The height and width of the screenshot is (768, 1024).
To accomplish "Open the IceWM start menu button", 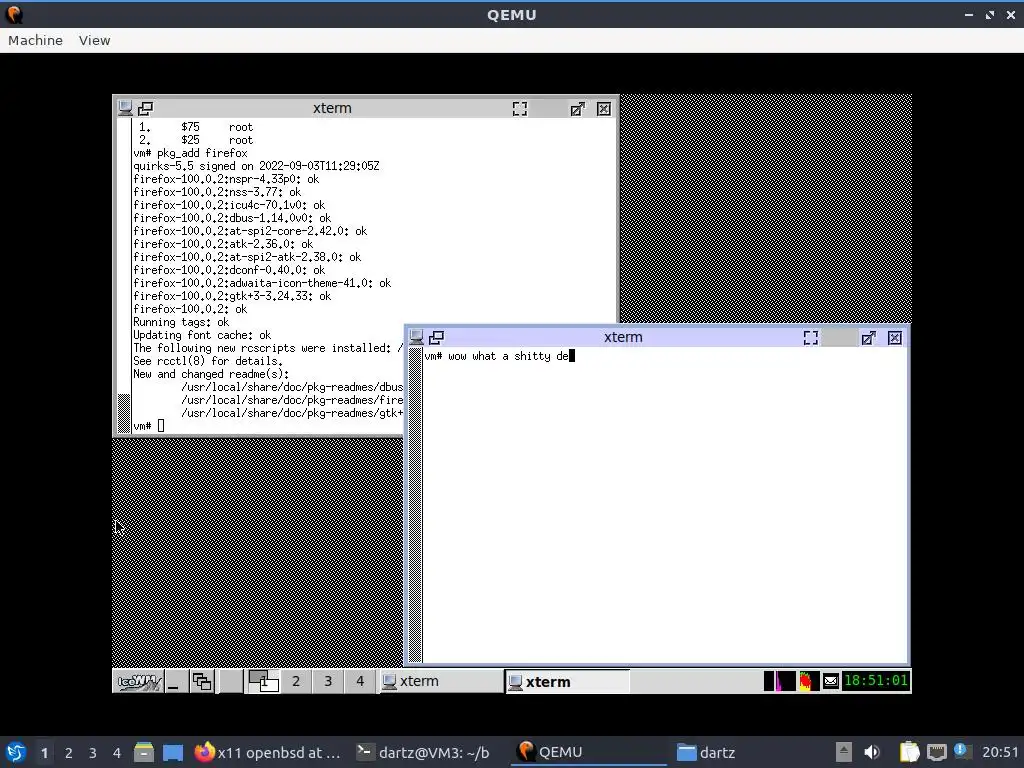I will point(138,682).
